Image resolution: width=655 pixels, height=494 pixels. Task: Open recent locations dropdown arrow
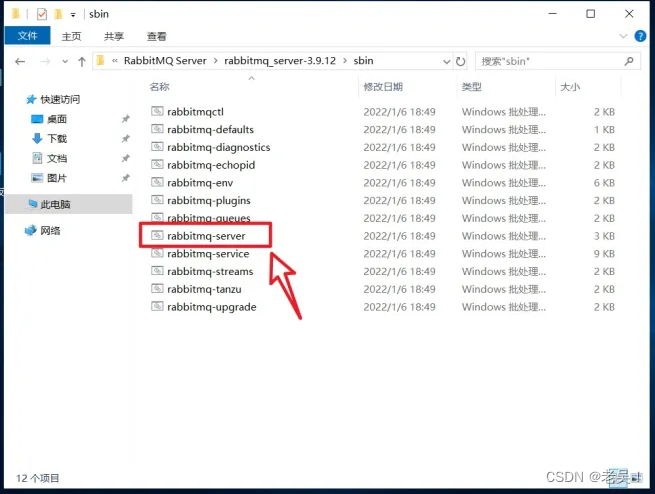65,62
